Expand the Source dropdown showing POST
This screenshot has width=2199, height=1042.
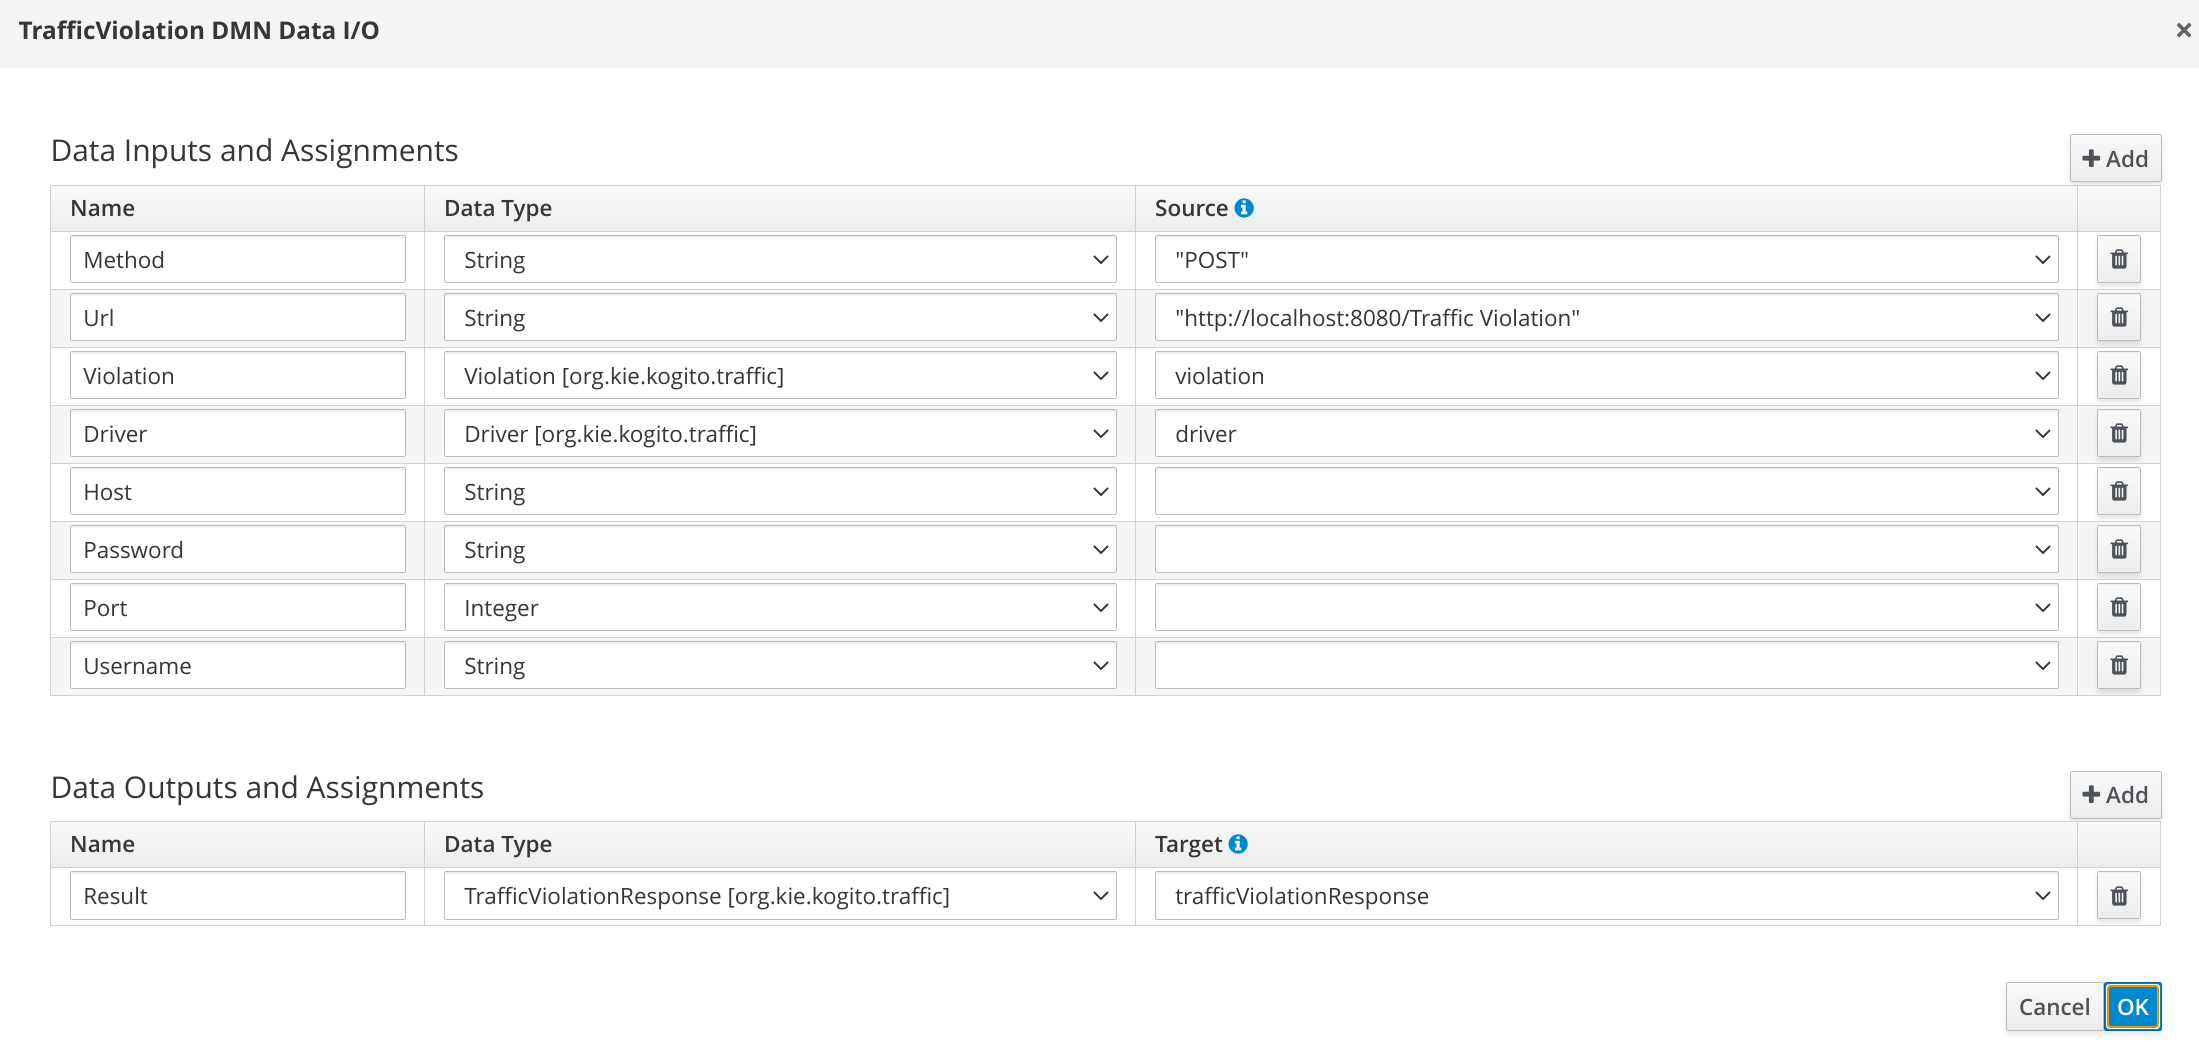tap(2042, 259)
